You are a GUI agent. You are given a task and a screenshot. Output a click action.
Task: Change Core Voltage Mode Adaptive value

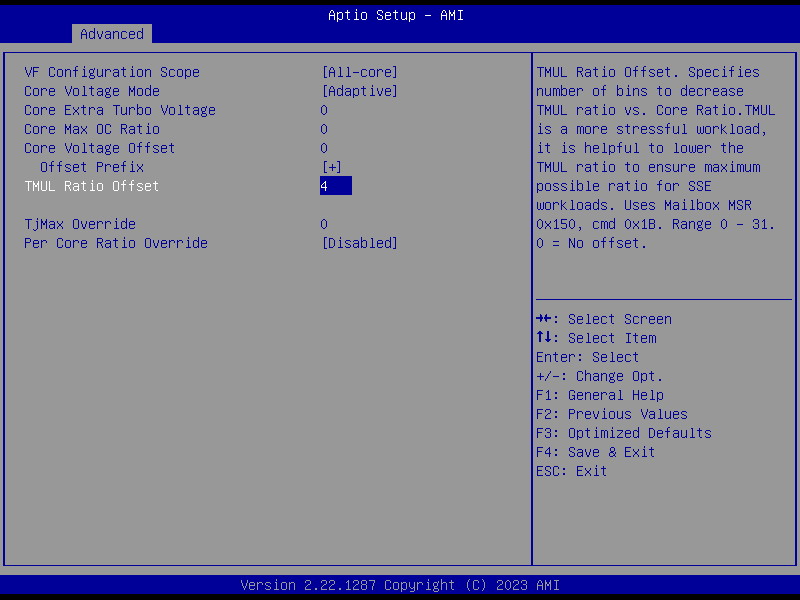pyautogui.click(x=360, y=91)
